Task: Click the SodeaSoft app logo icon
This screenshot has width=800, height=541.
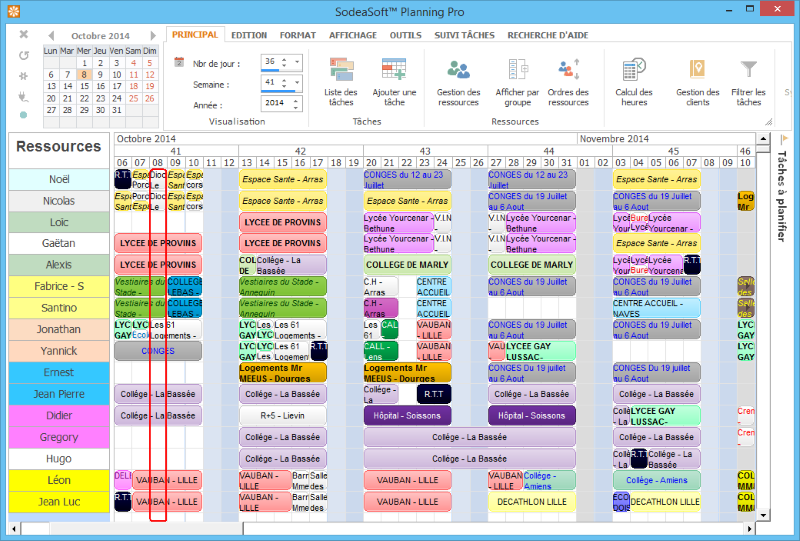Action: click(x=14, y=11)
